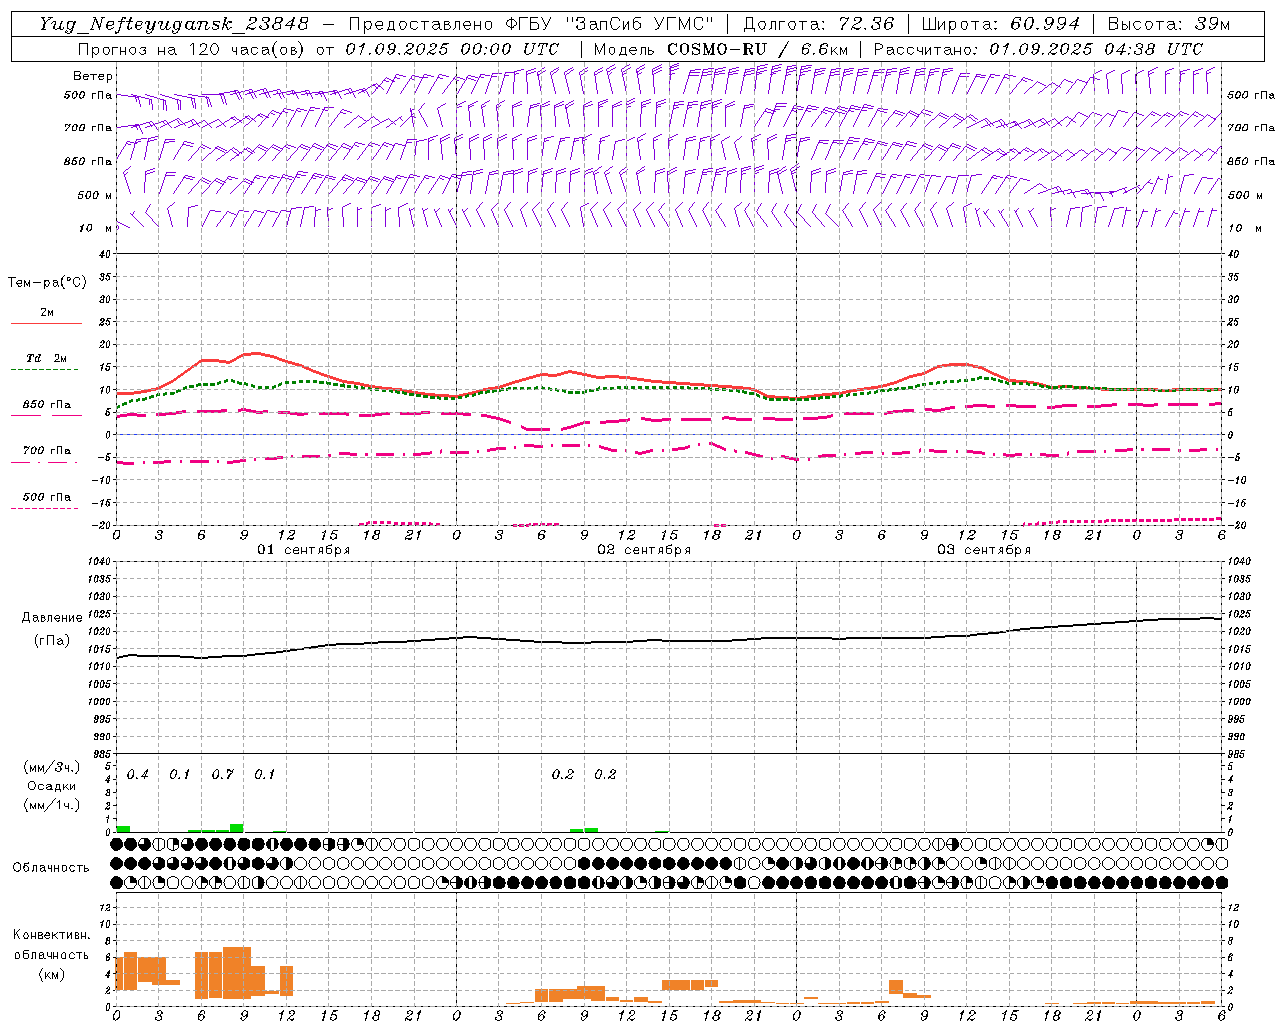Click the 'Осадки' precipitation label
The height and width of the screenshot is (1024, 1280).
(51, 786)
